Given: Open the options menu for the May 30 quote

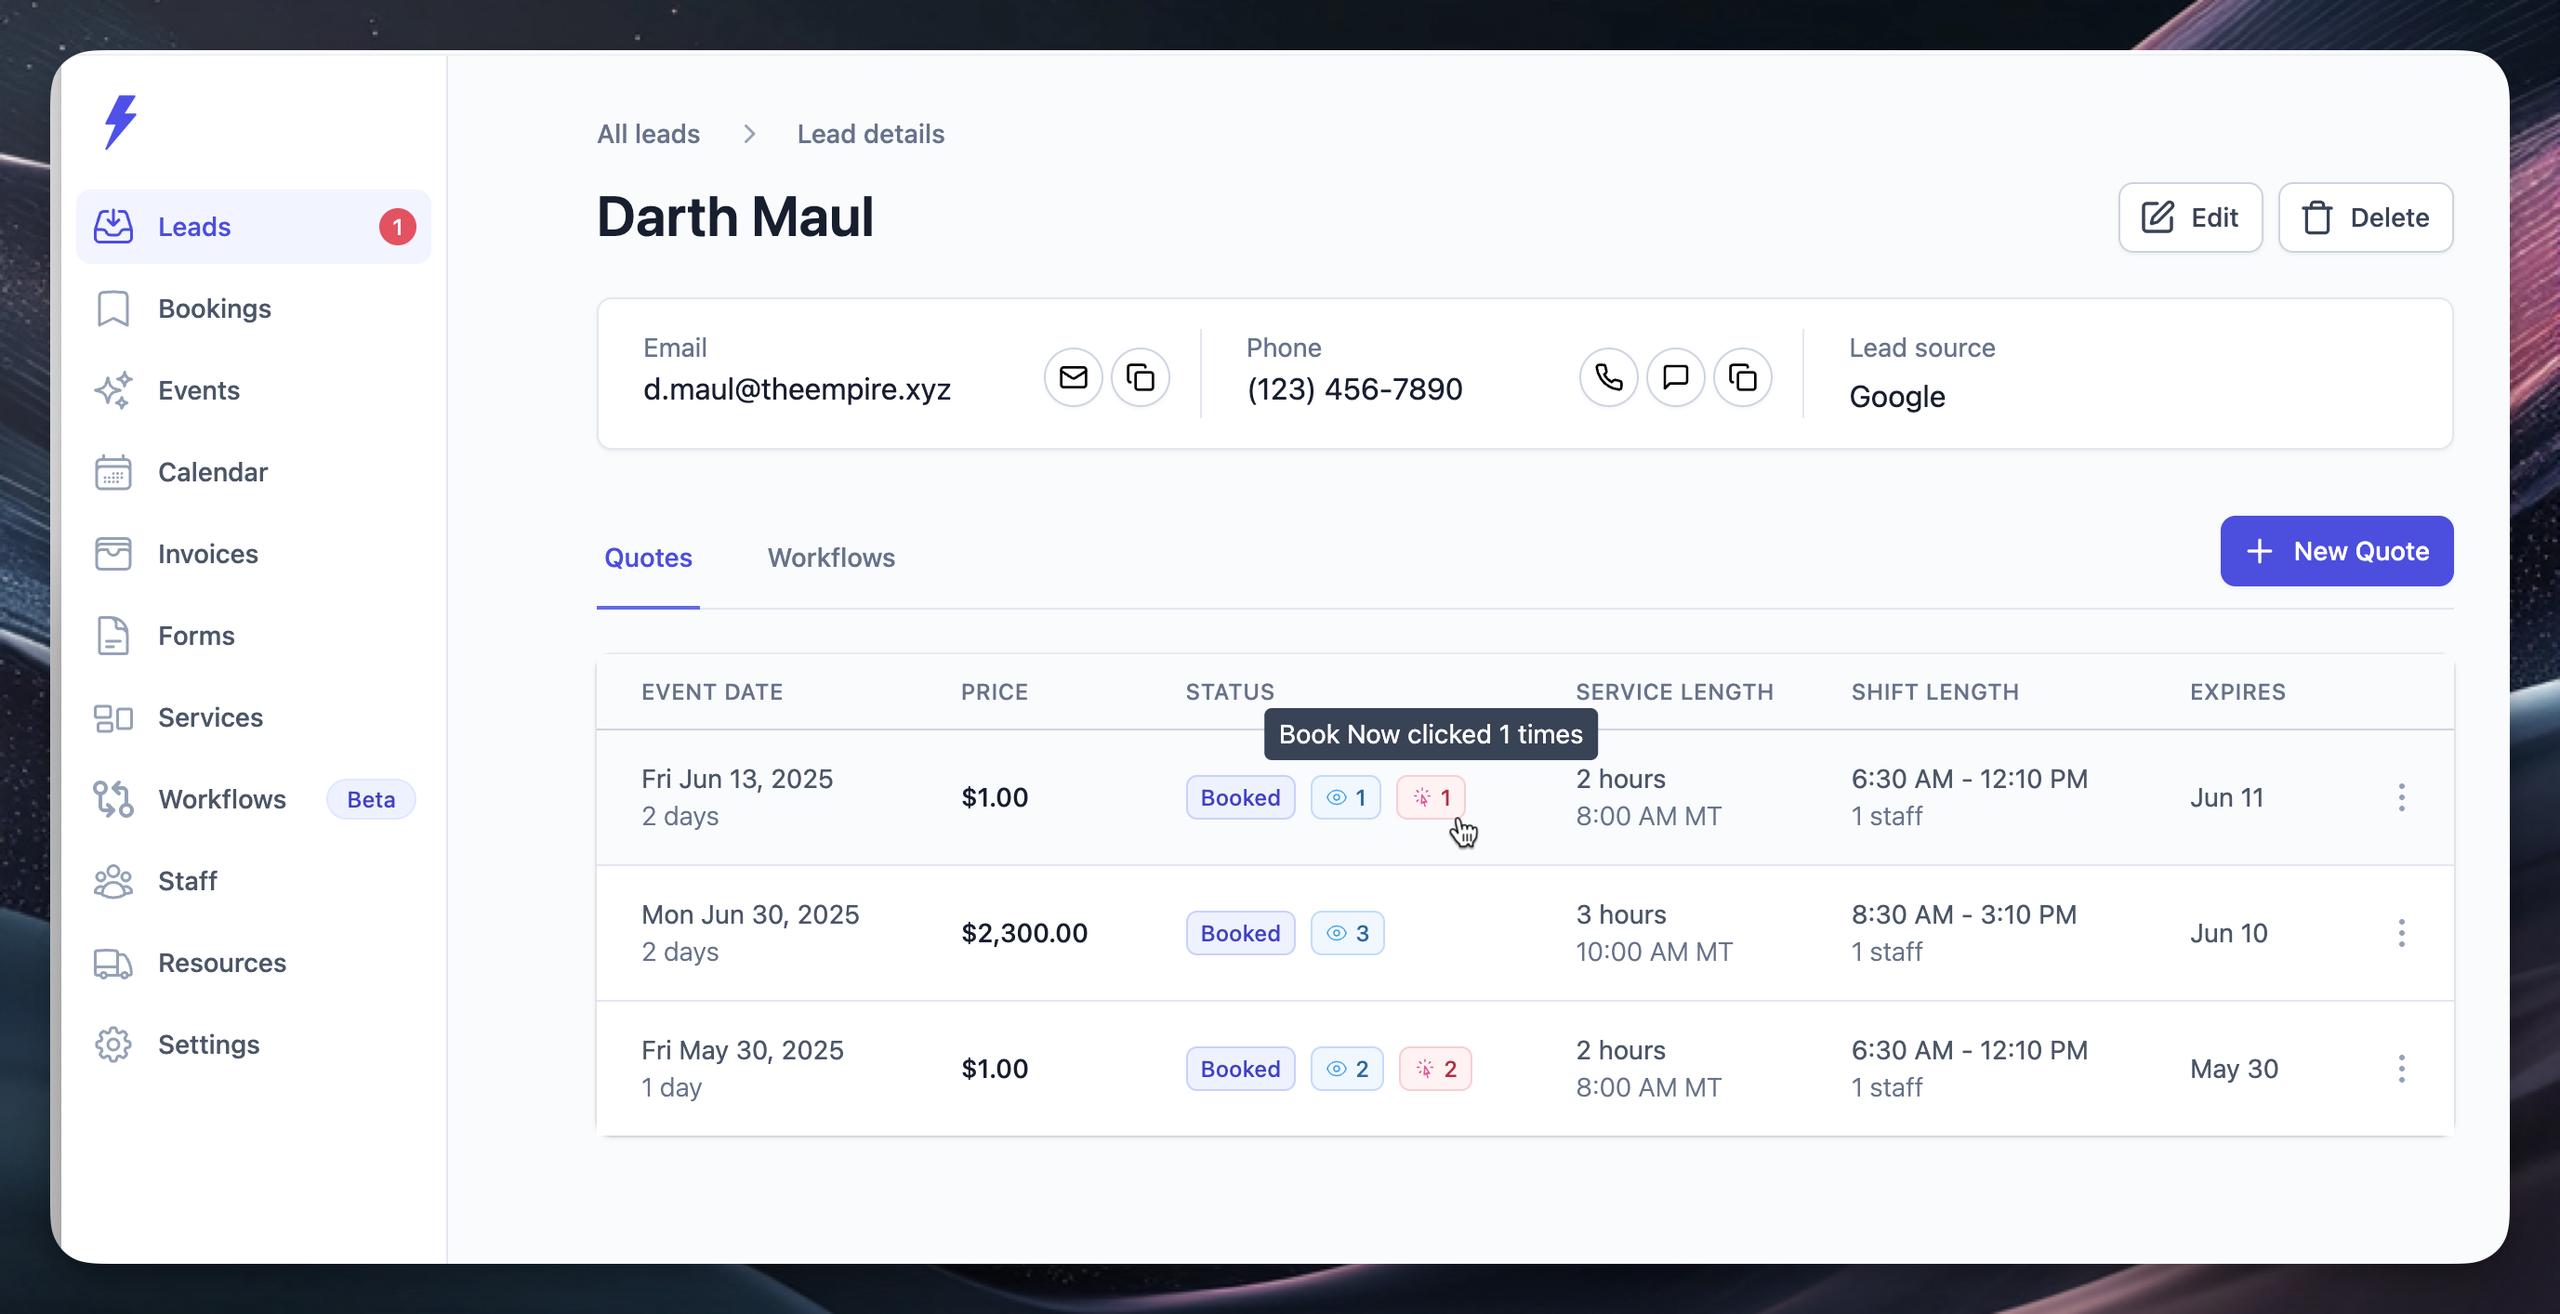Looking at the screenshot, I should [2401, 1069].
